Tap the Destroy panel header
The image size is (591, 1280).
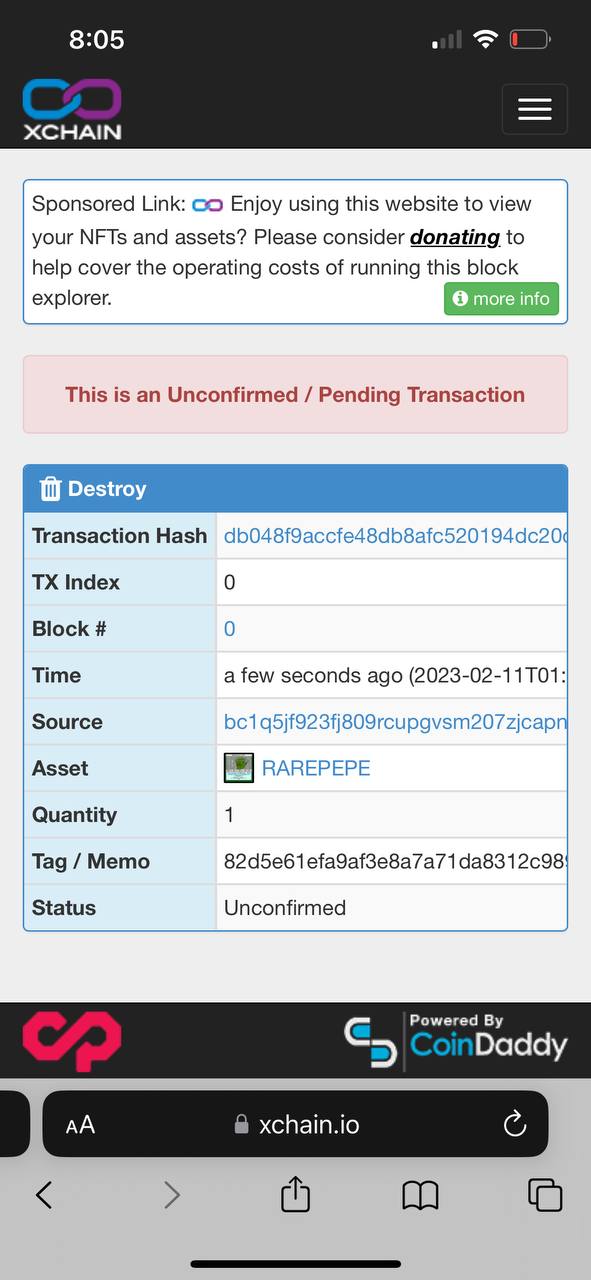(295, 489)
